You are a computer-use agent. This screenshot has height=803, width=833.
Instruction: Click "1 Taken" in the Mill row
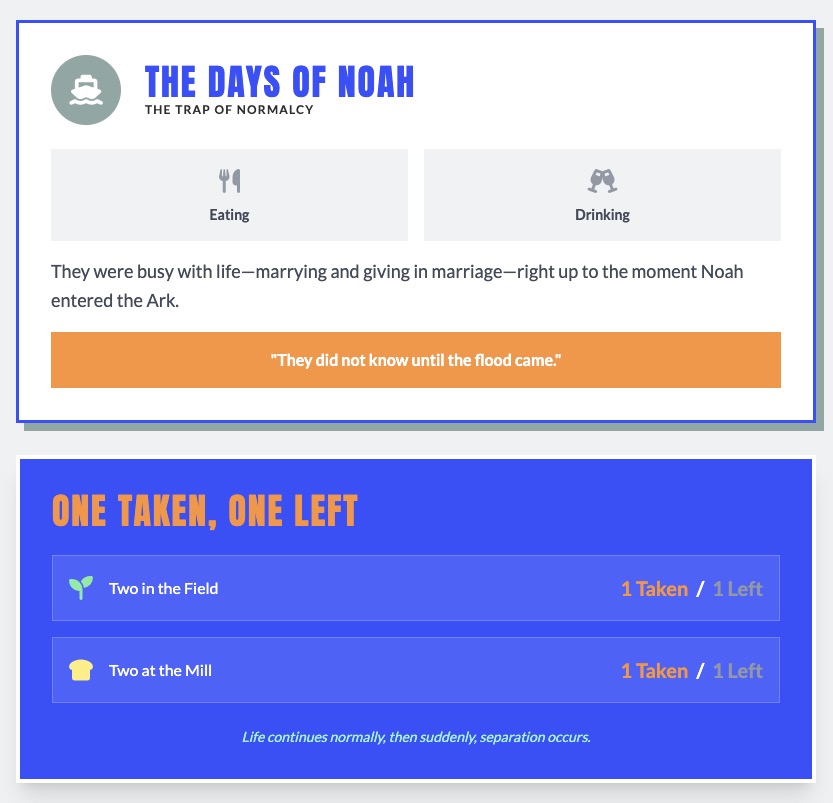coord(654,671)
